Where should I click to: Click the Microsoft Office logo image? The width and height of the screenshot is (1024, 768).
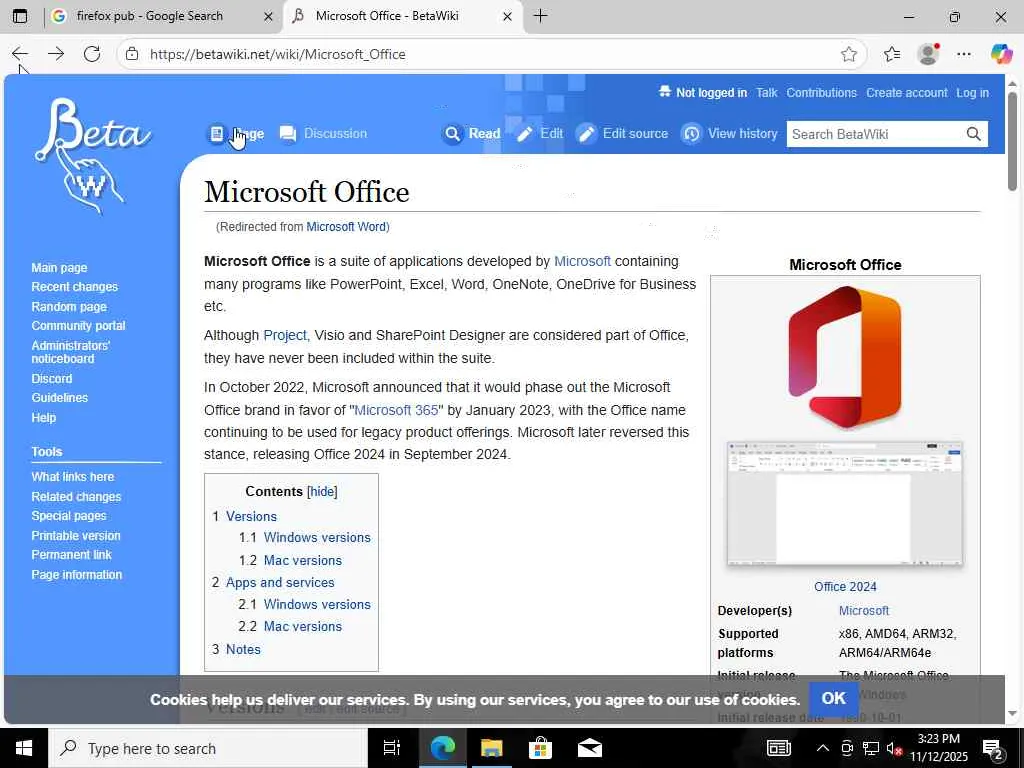point(845,357)
